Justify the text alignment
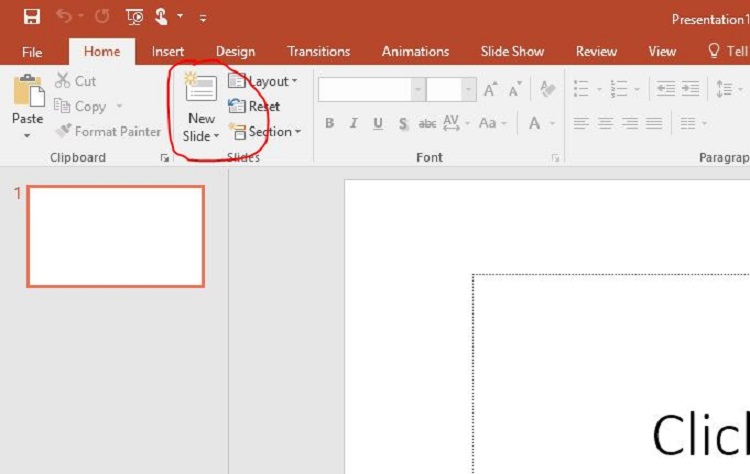750x474 pixels. click(x=654, y=123)
